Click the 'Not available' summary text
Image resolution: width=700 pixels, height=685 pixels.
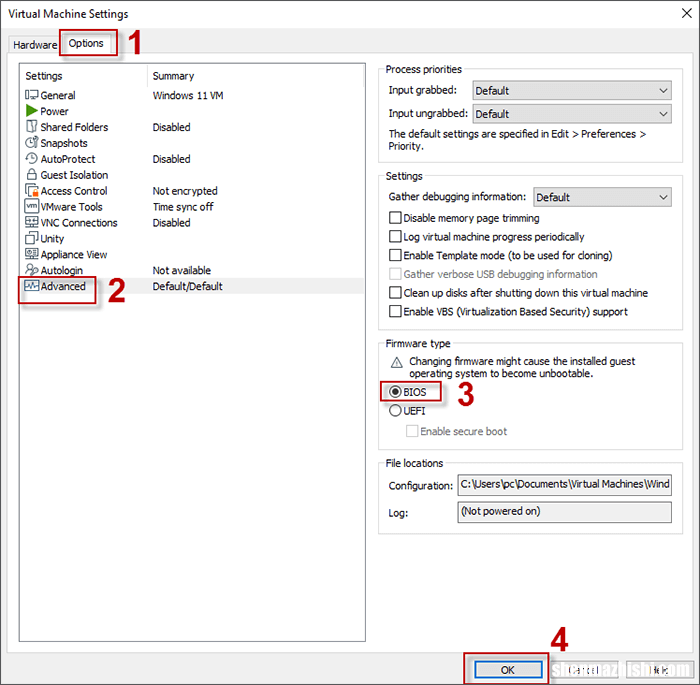pos(182,270)
